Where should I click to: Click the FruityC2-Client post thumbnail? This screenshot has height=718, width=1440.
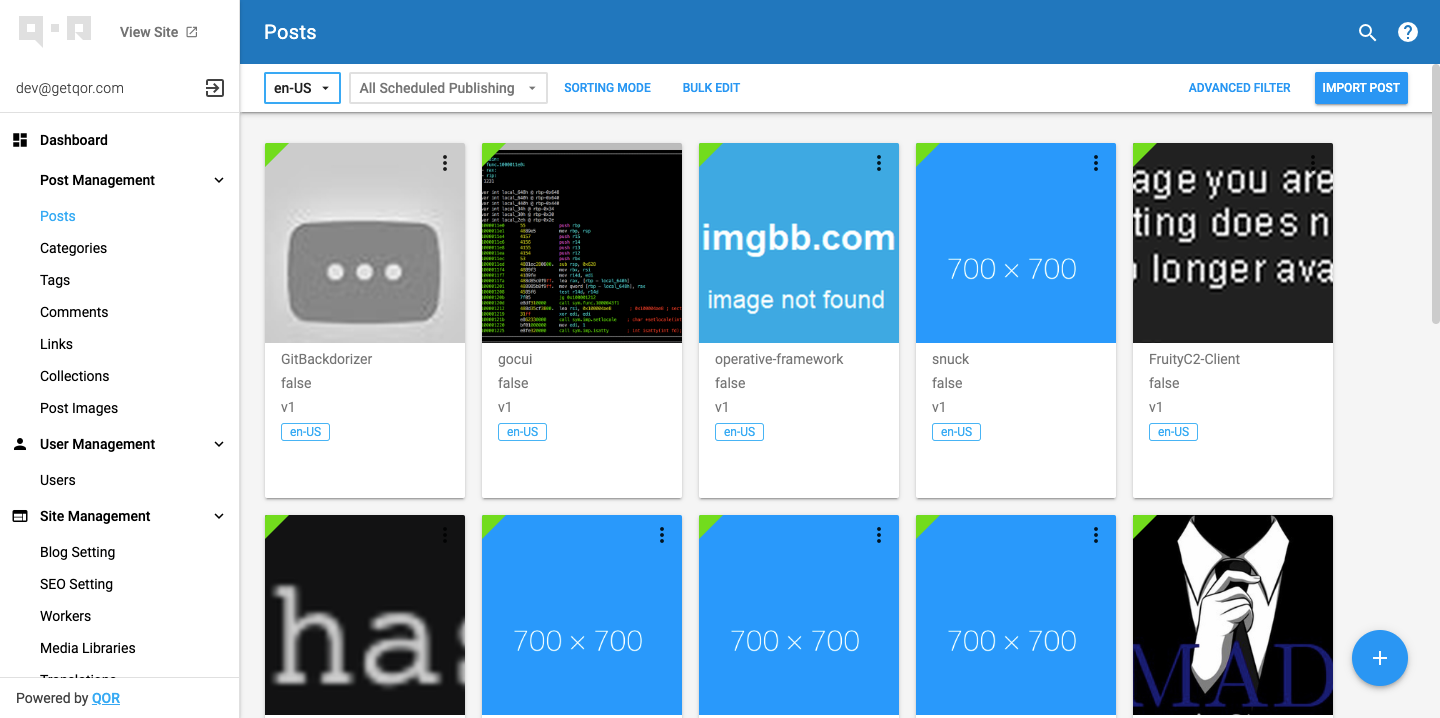(x=1233, y=243)
